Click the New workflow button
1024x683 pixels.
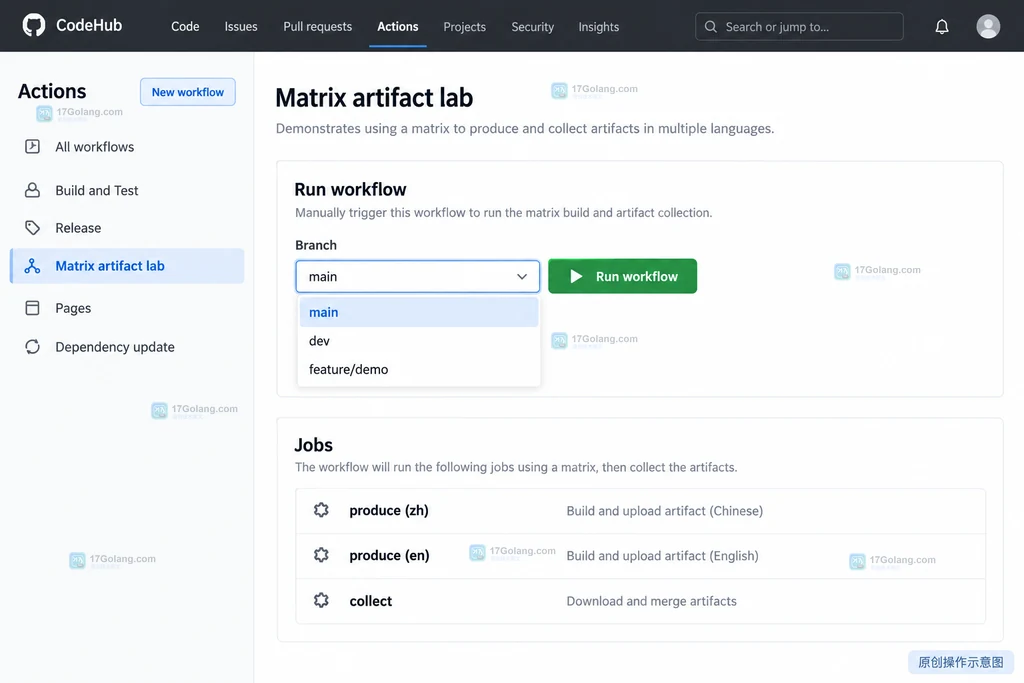click(188, 92)
